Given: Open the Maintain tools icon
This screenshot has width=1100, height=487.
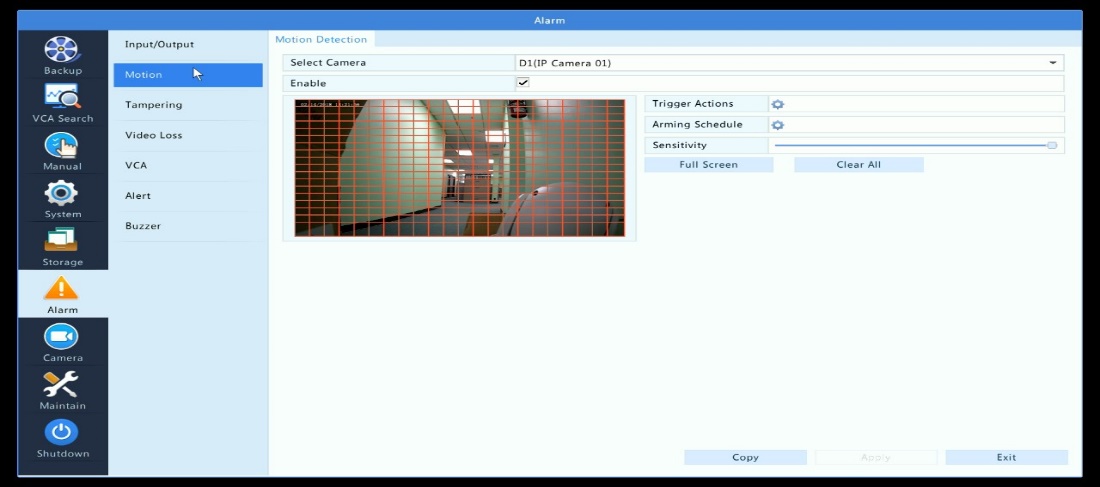Looking at the screenshot, I should 62,386.
